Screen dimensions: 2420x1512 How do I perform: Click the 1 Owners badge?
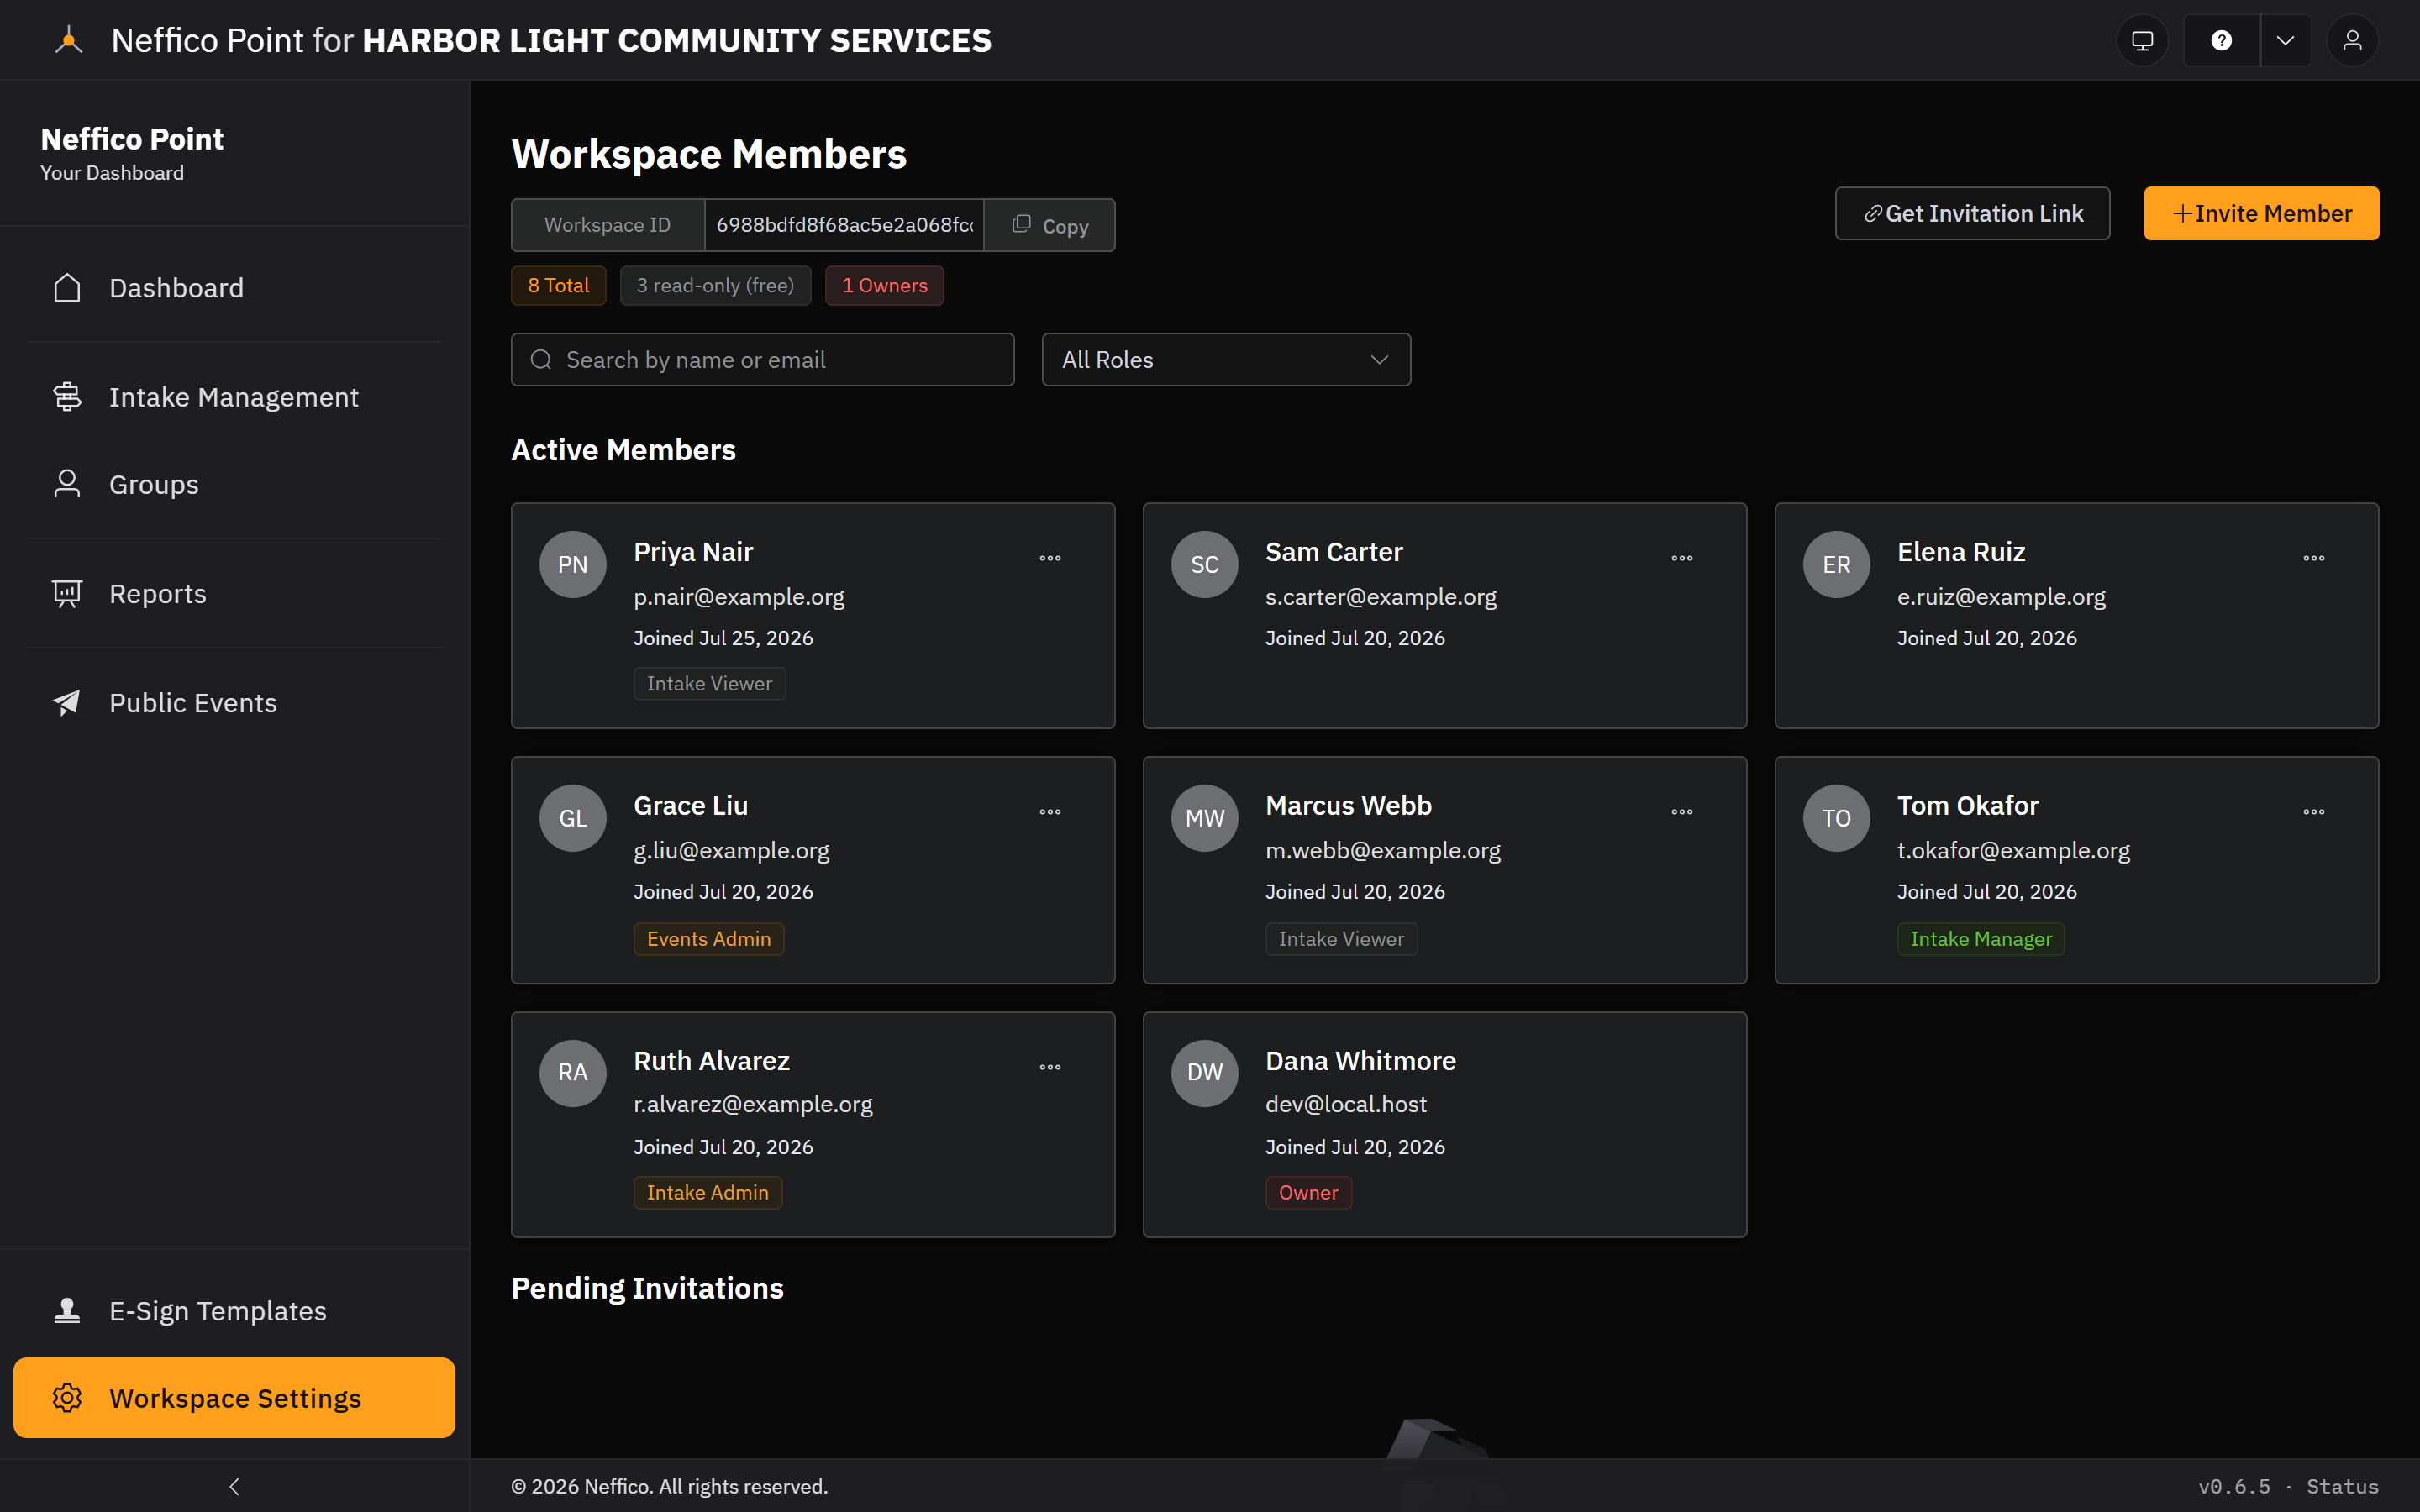pyautogui.click(x=884, y=285)
